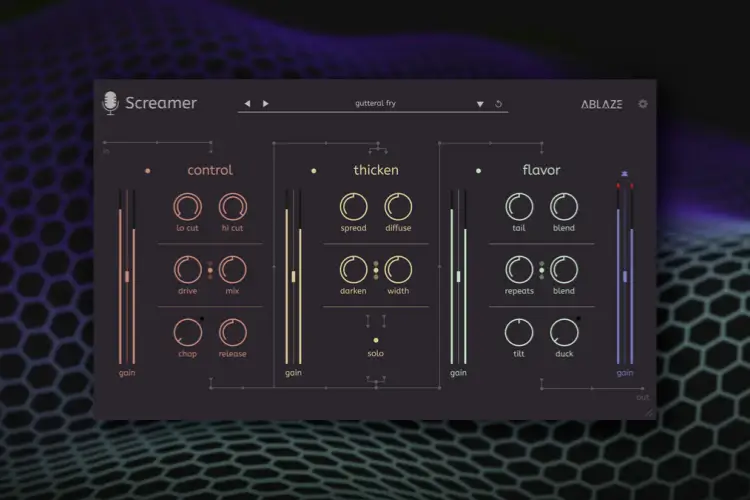750x500 pixels.
Task: Click the purple 'gain' output label
Action: coord(625,373)
